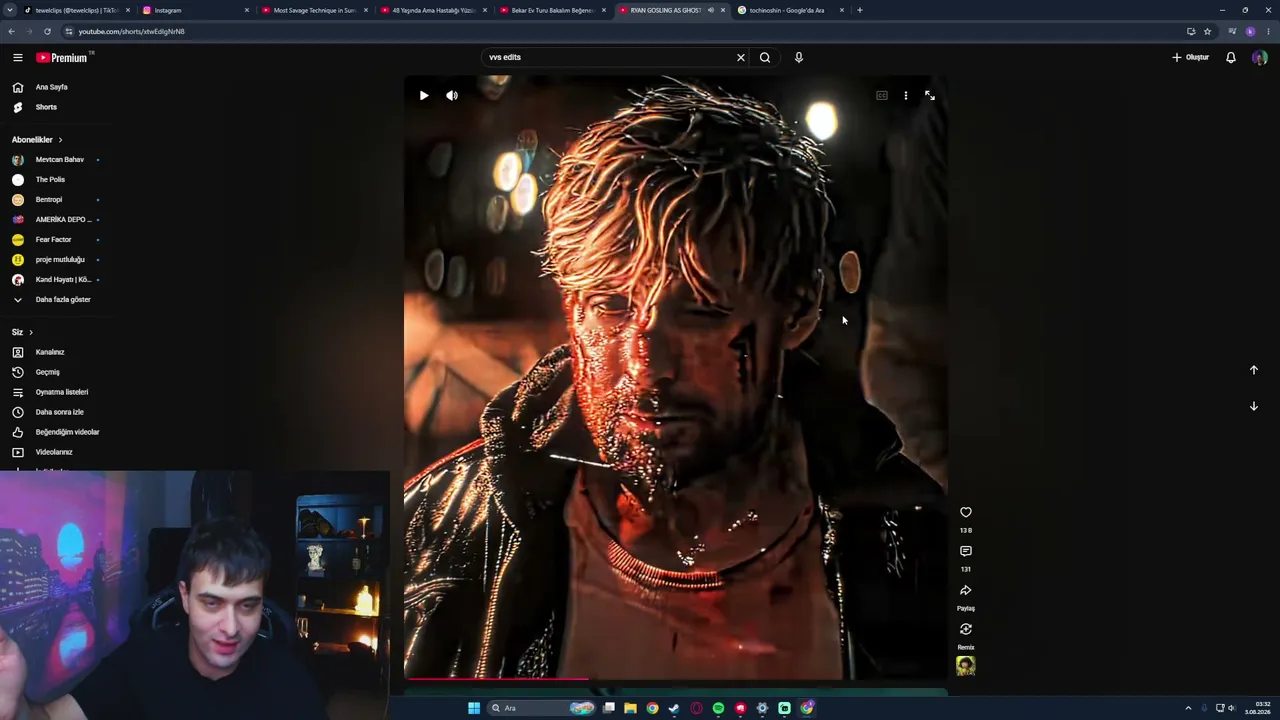
Task: Share this Short with Paylaş
Action: (x=966, y=590)
